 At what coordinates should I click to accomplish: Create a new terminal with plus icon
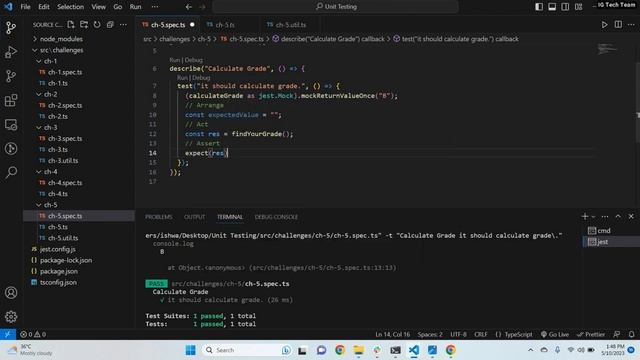(585, 216)
